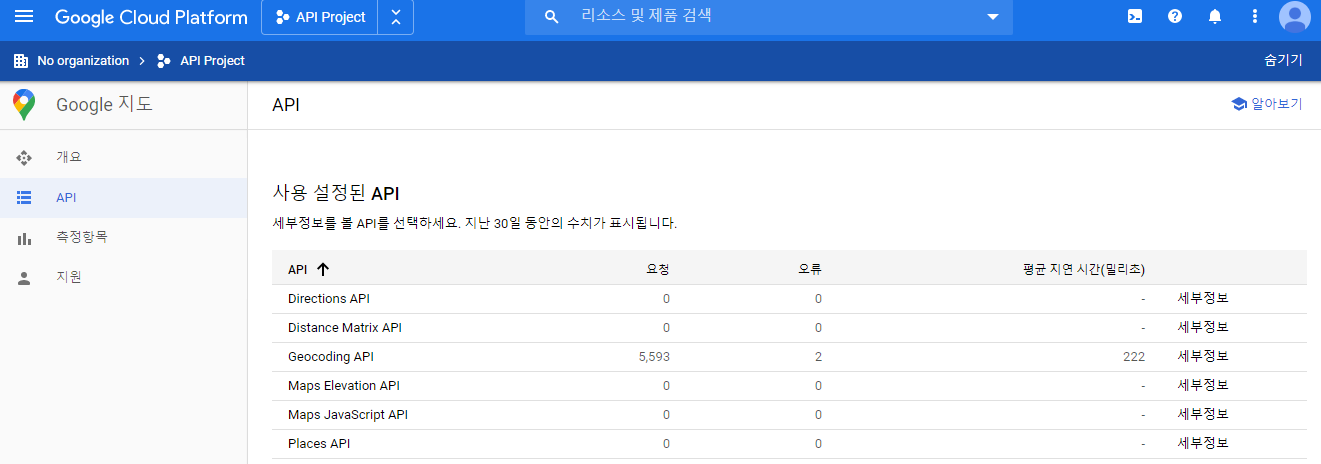Click the 개요 overview icon
This screenshot has height=464, width=1321.
(x=25, y=158)
